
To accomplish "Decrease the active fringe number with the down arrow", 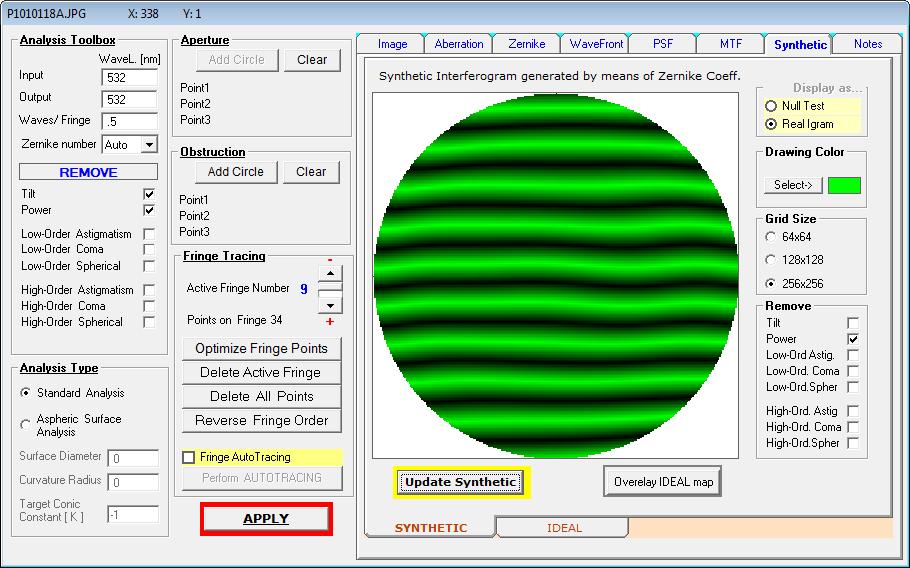I will (330, 305).
